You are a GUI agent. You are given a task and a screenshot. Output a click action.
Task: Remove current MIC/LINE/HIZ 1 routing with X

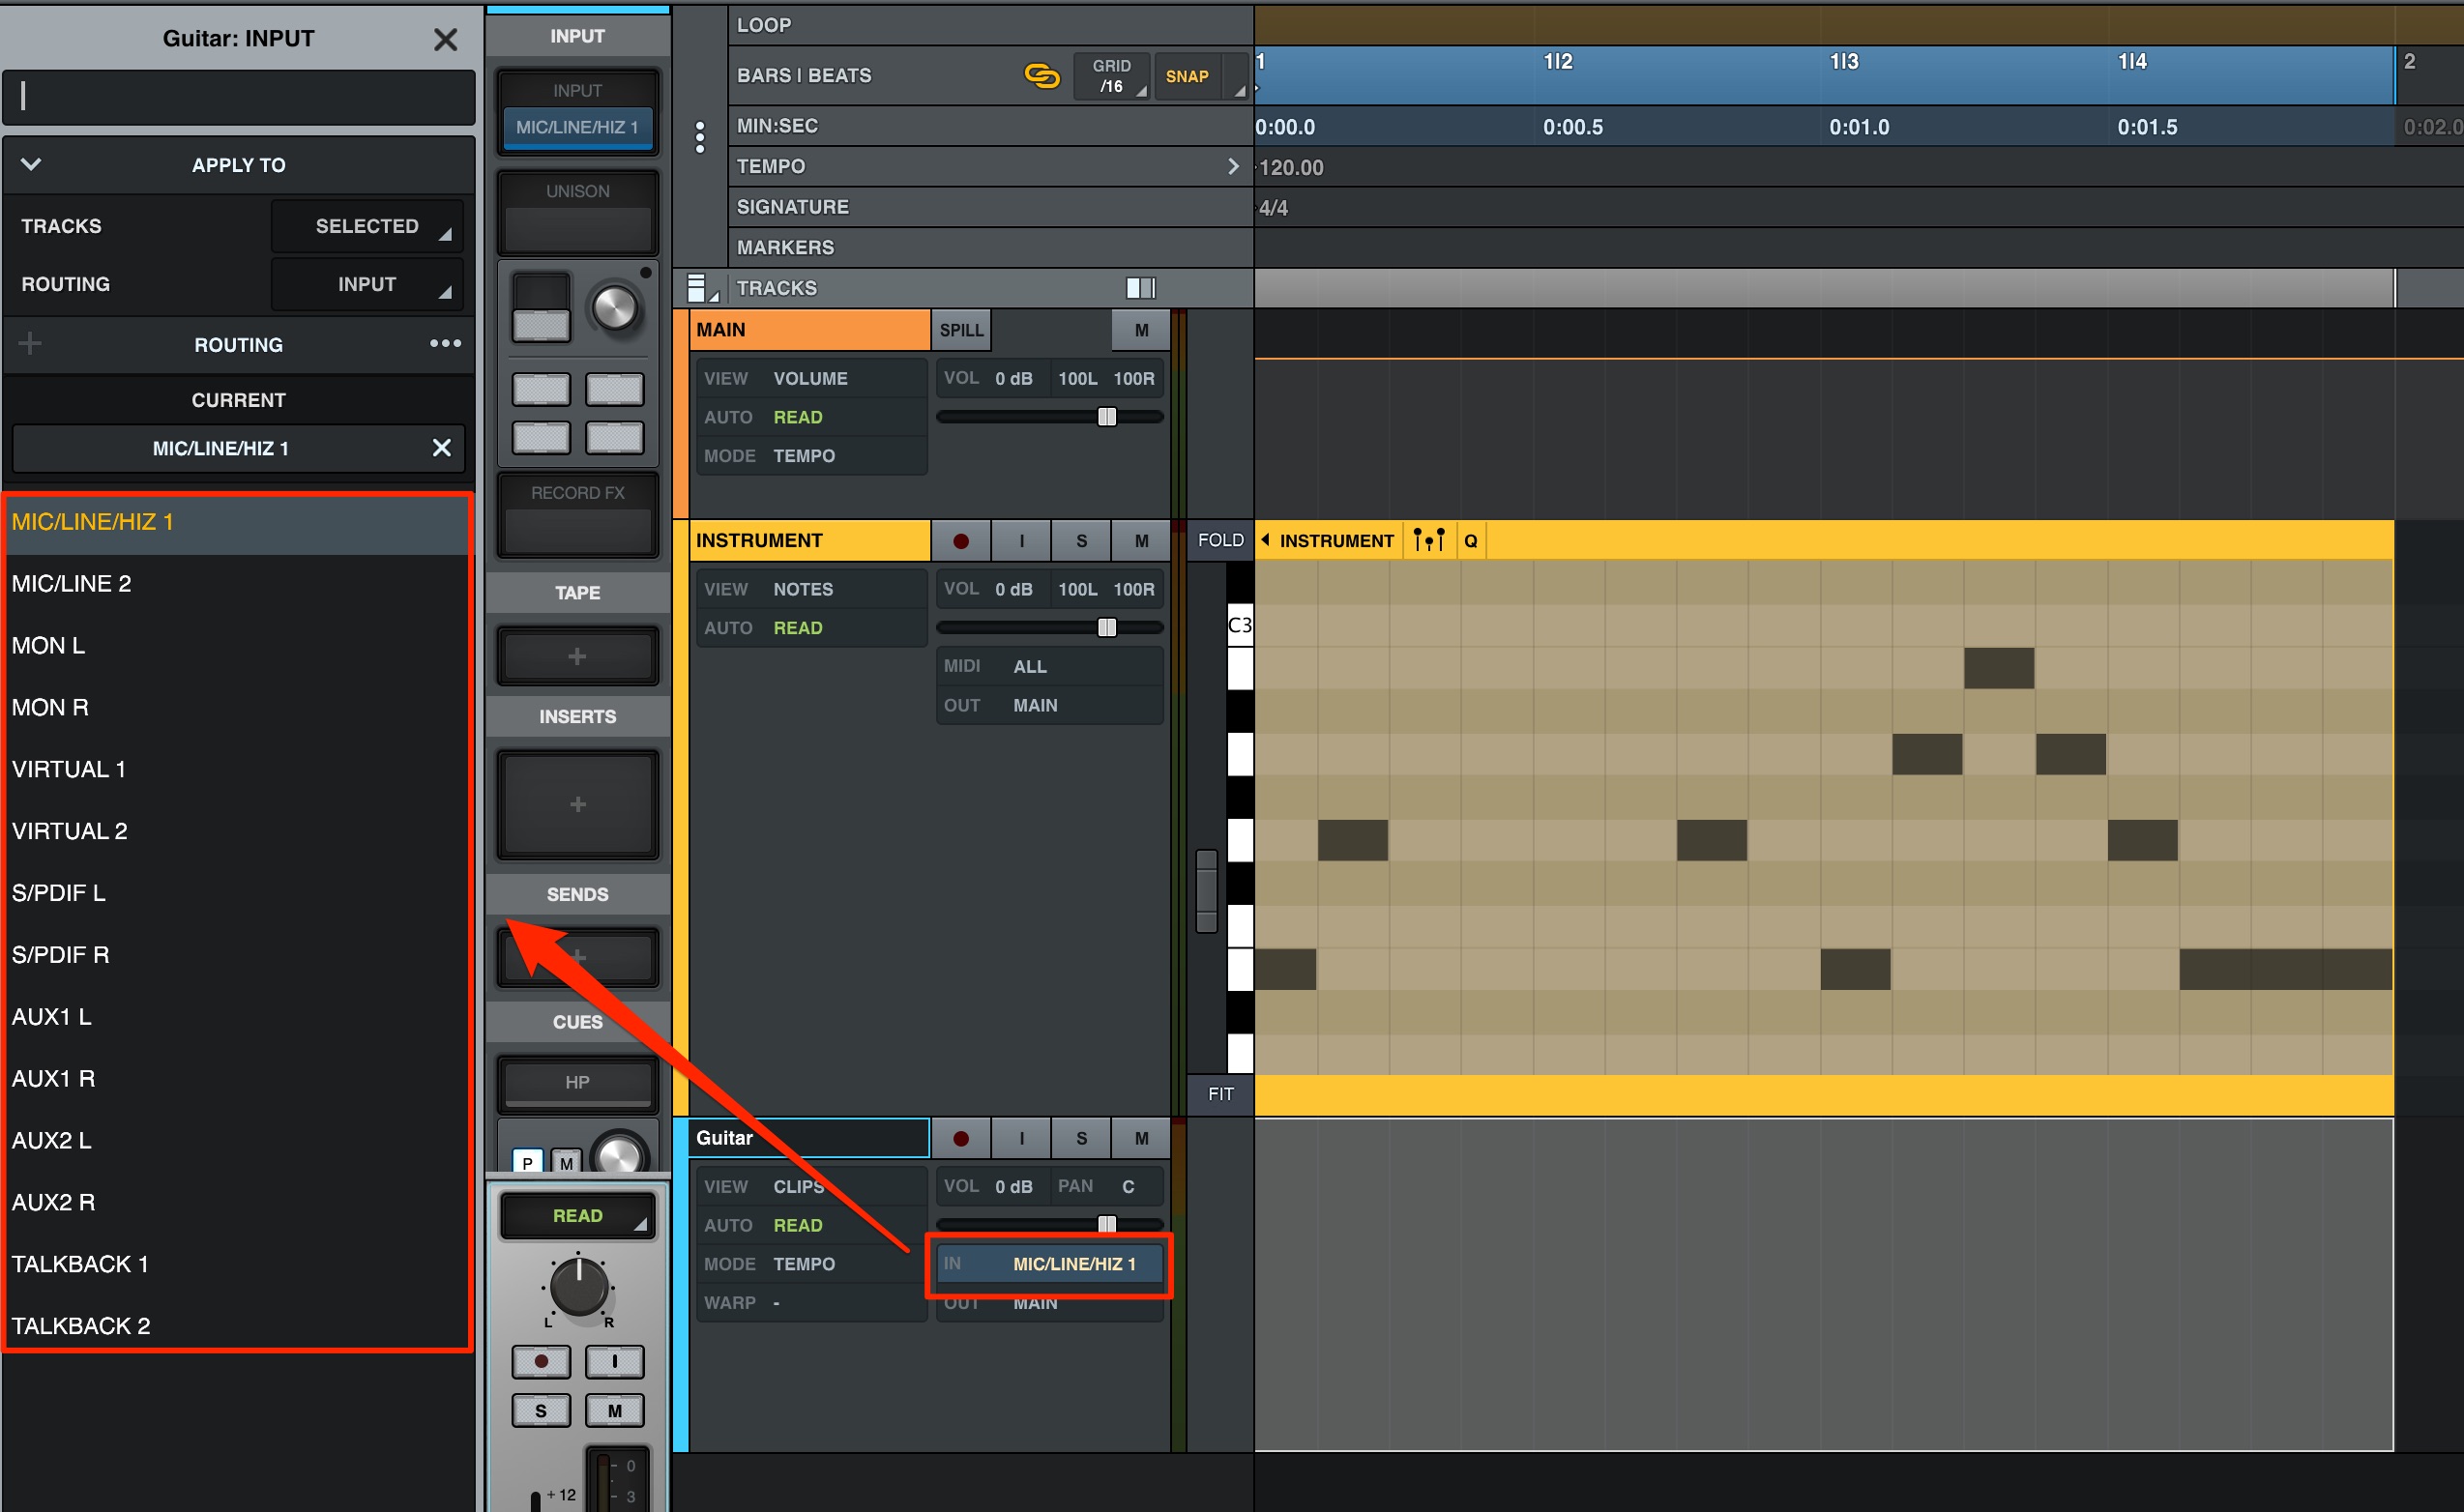click(441, 447)
